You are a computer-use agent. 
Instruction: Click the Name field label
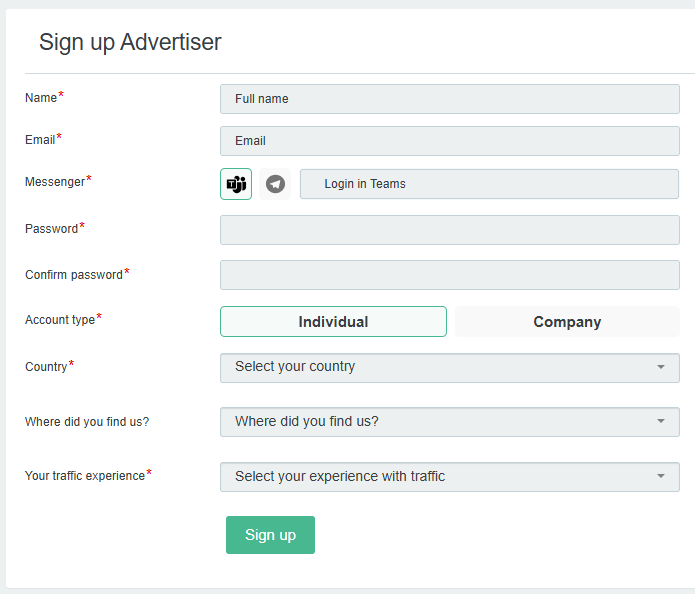[41, 98]
